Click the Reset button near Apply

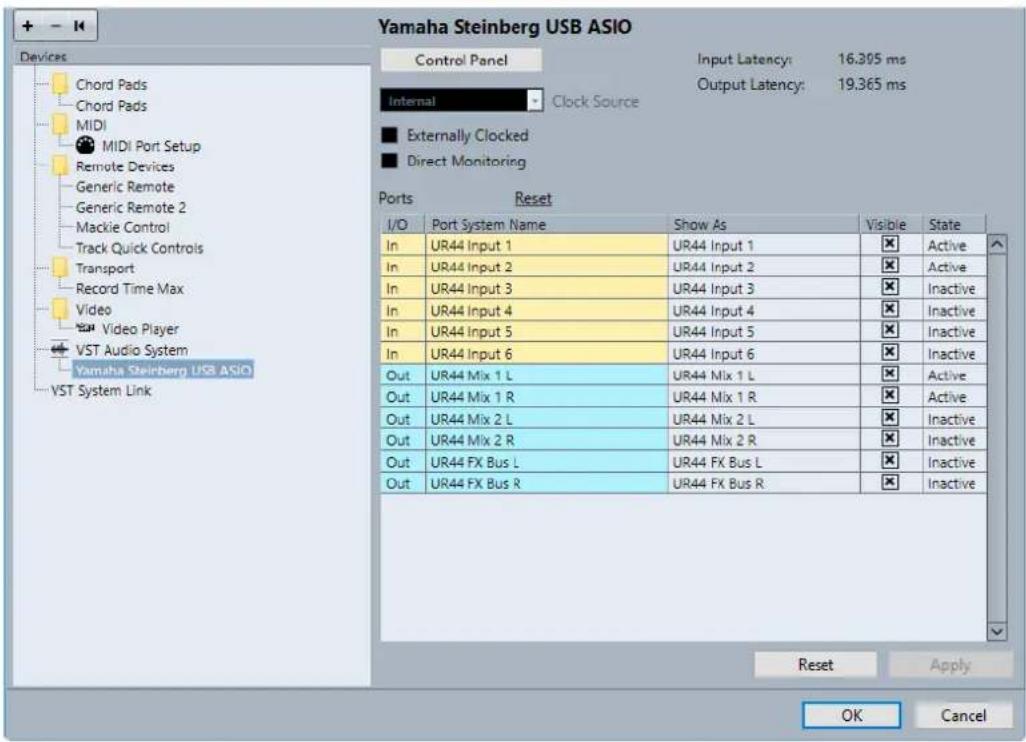tap(815, 665)
